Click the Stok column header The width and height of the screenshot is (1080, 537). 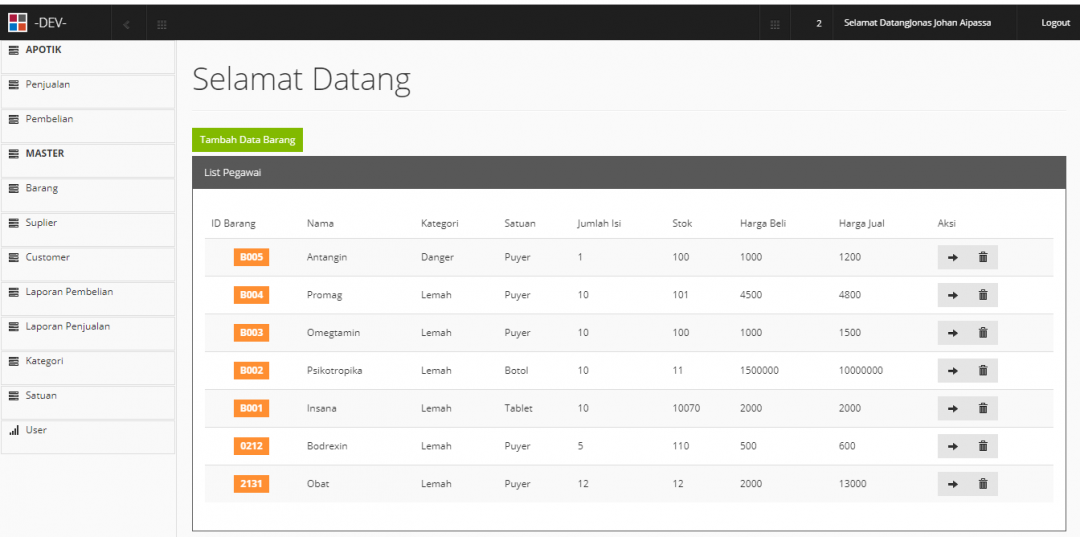683,224
